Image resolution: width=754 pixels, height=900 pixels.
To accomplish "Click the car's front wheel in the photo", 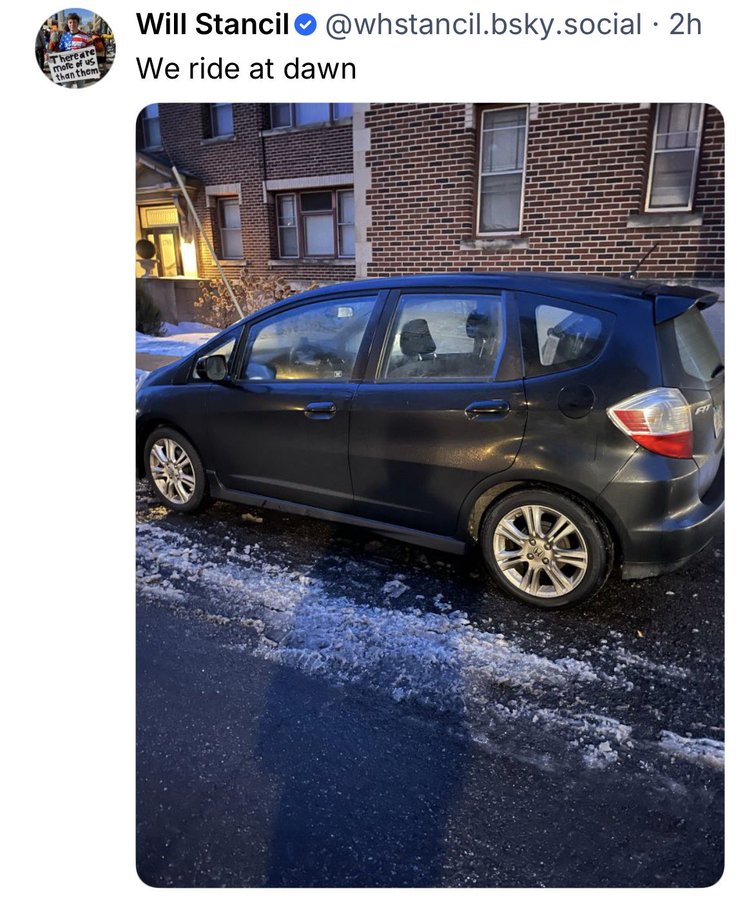I will (173, 471).
